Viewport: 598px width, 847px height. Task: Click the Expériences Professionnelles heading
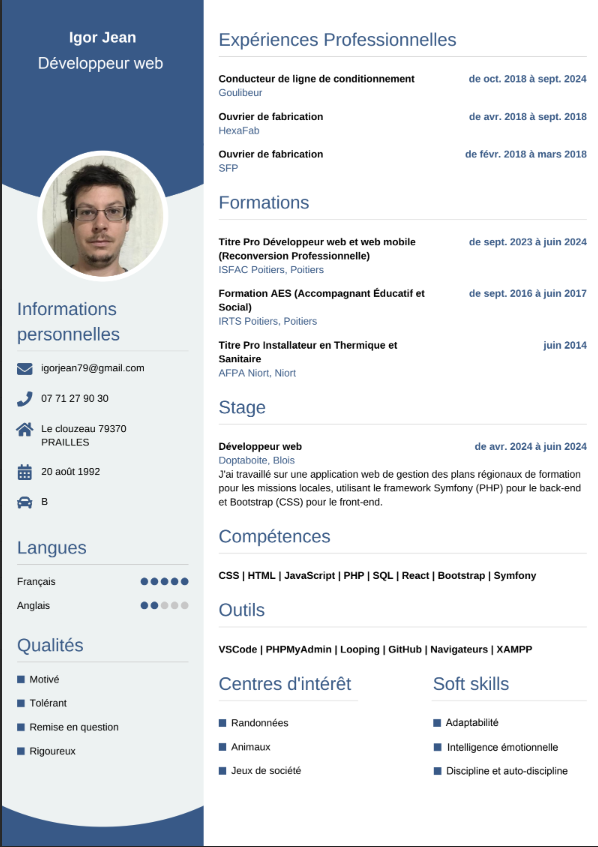click(x=337, y=39)
